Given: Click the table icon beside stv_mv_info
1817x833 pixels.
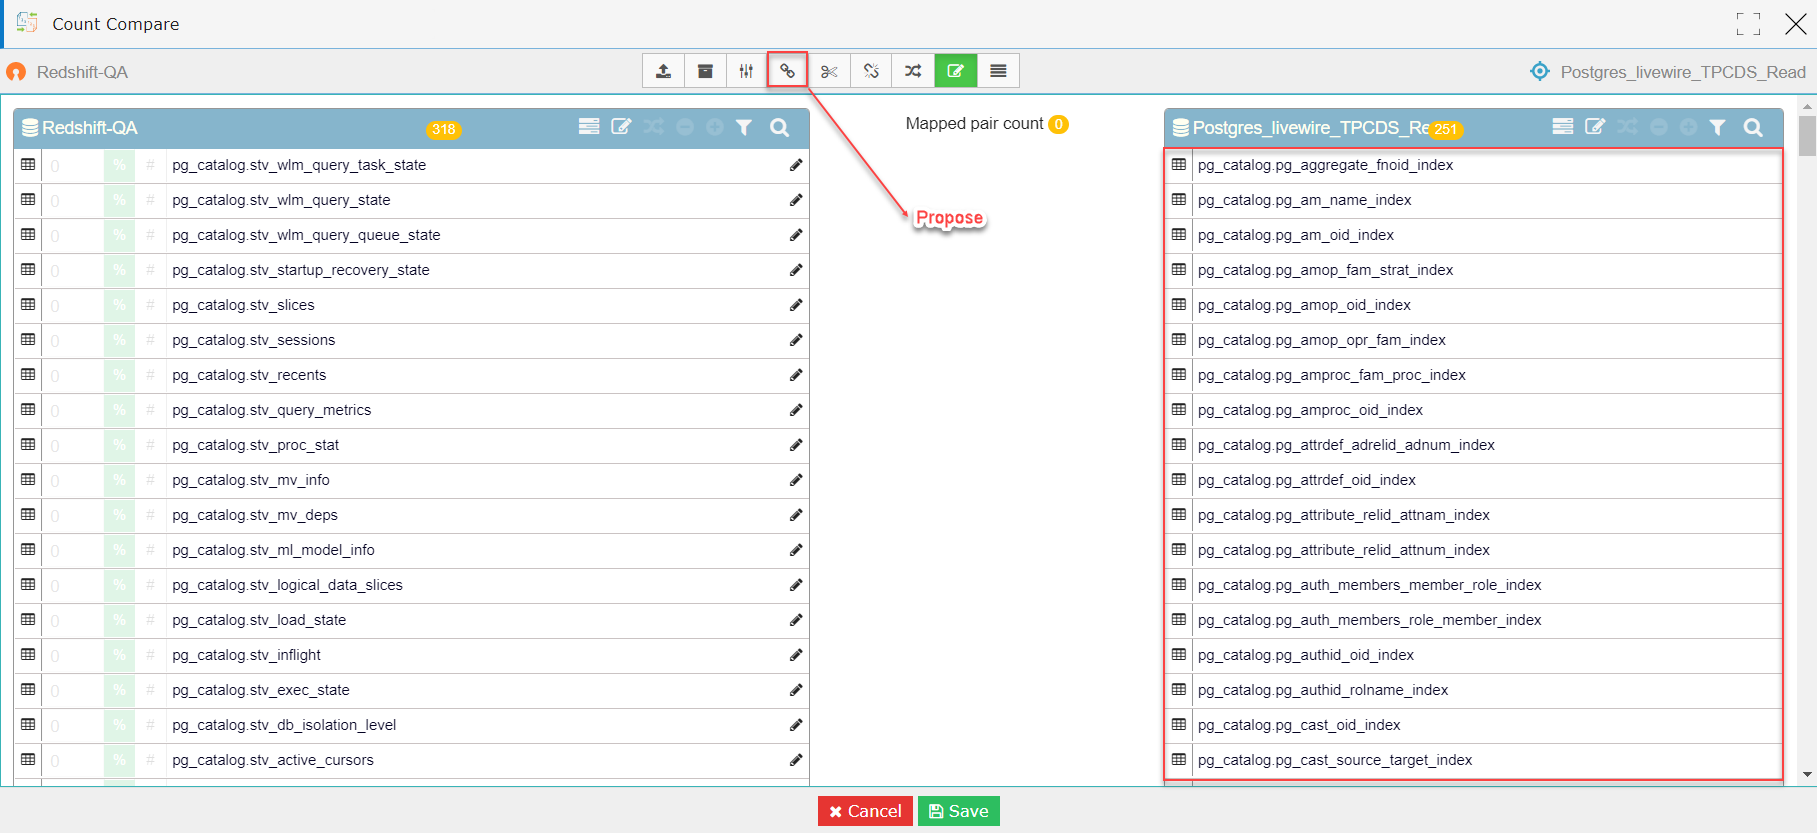Looking at the screenshot, I should 28,480.
